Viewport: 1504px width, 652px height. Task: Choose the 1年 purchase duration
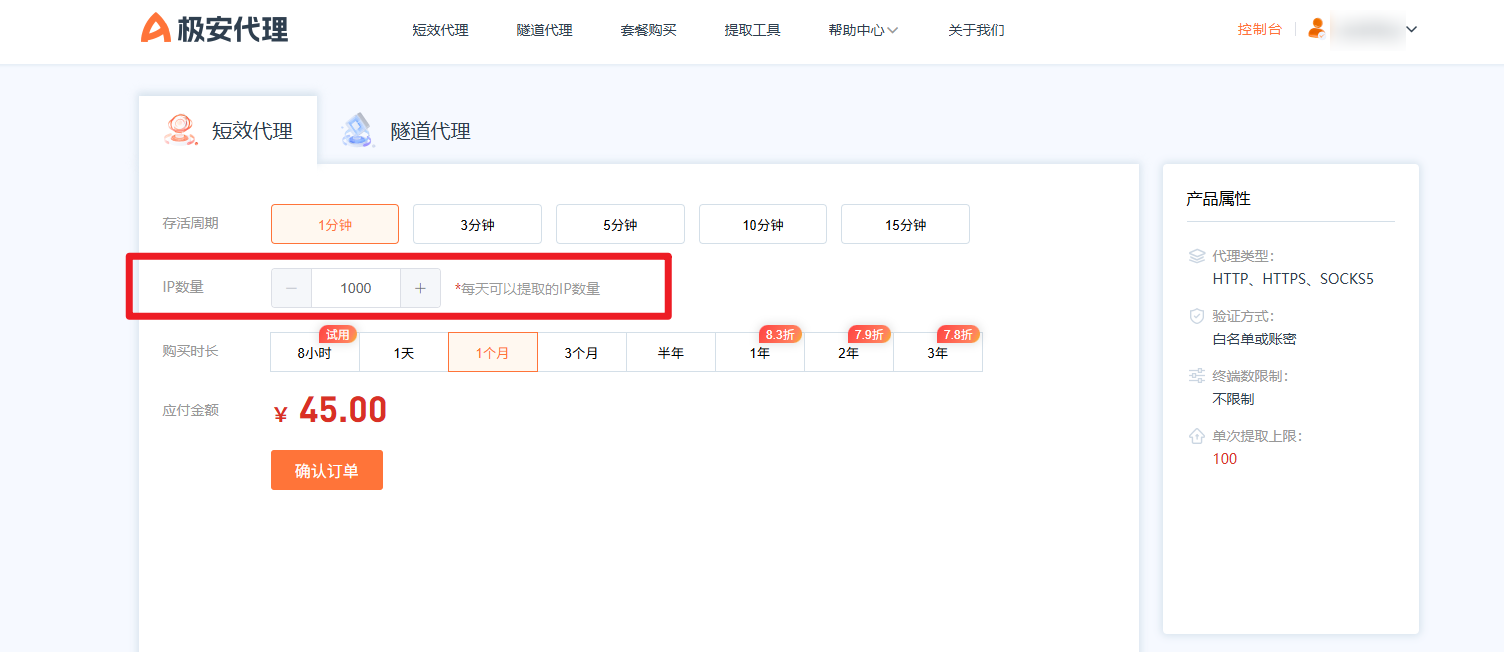[x=760, y=353]
